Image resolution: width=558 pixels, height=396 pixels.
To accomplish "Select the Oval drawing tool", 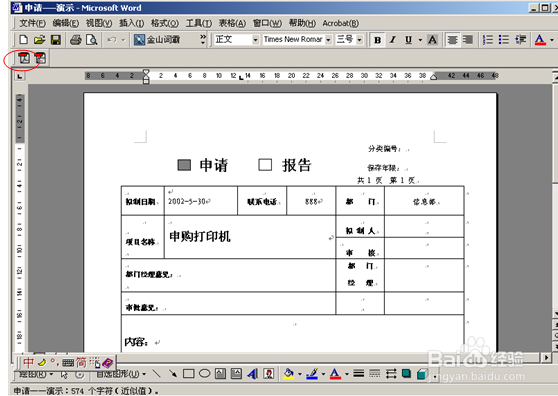I will click(x=204, y=374).
